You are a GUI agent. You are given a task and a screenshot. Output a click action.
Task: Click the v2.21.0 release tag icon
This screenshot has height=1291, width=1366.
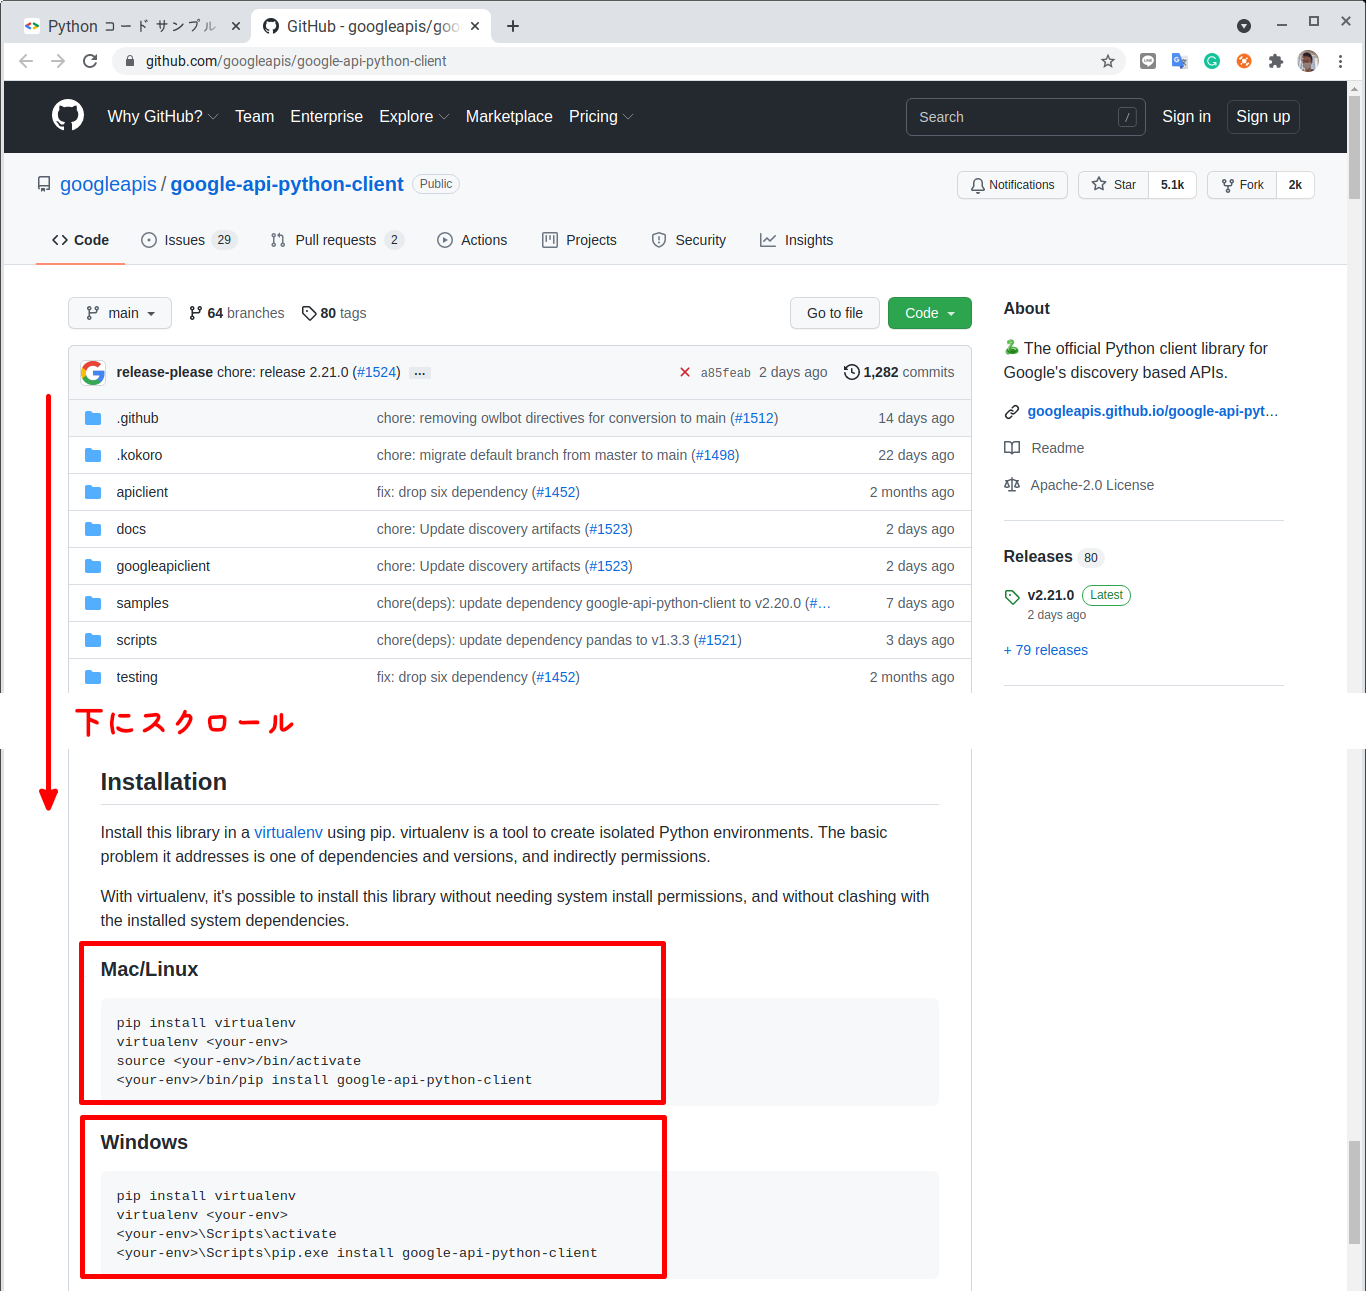1011,596
